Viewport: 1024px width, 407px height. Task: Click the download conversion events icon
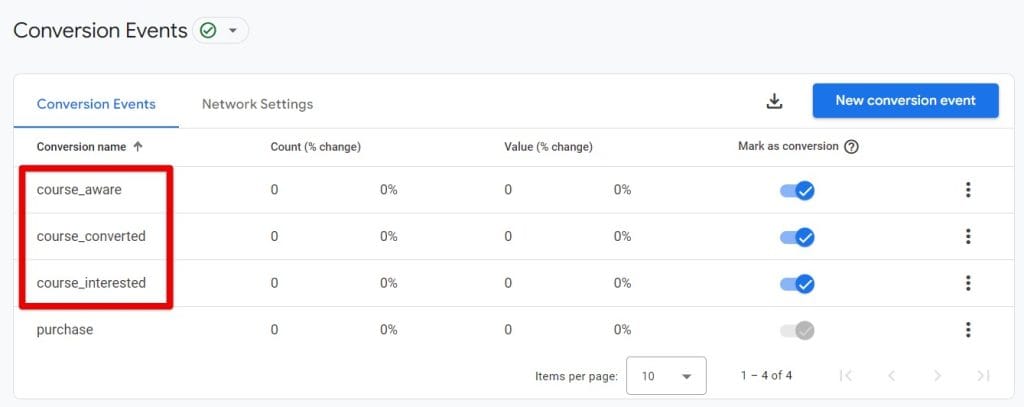(773, 101)
